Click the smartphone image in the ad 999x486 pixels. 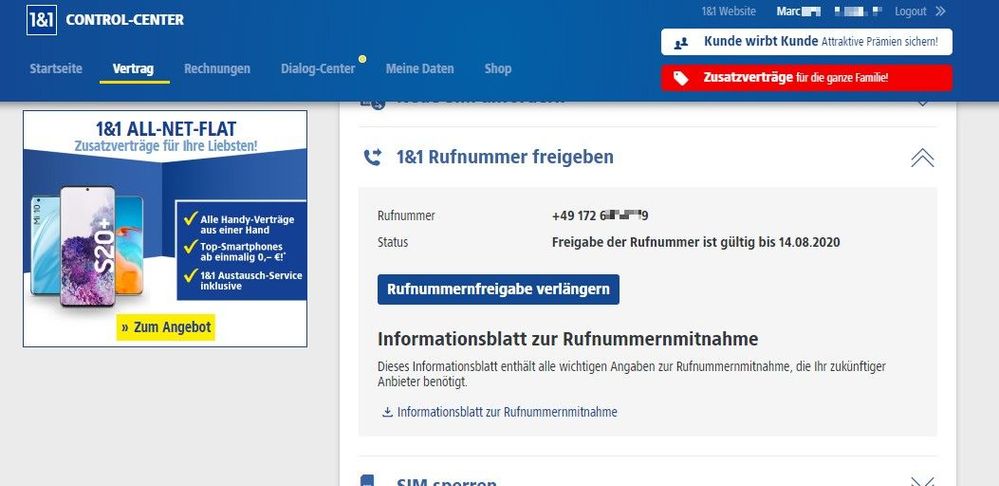click(88, 247)
